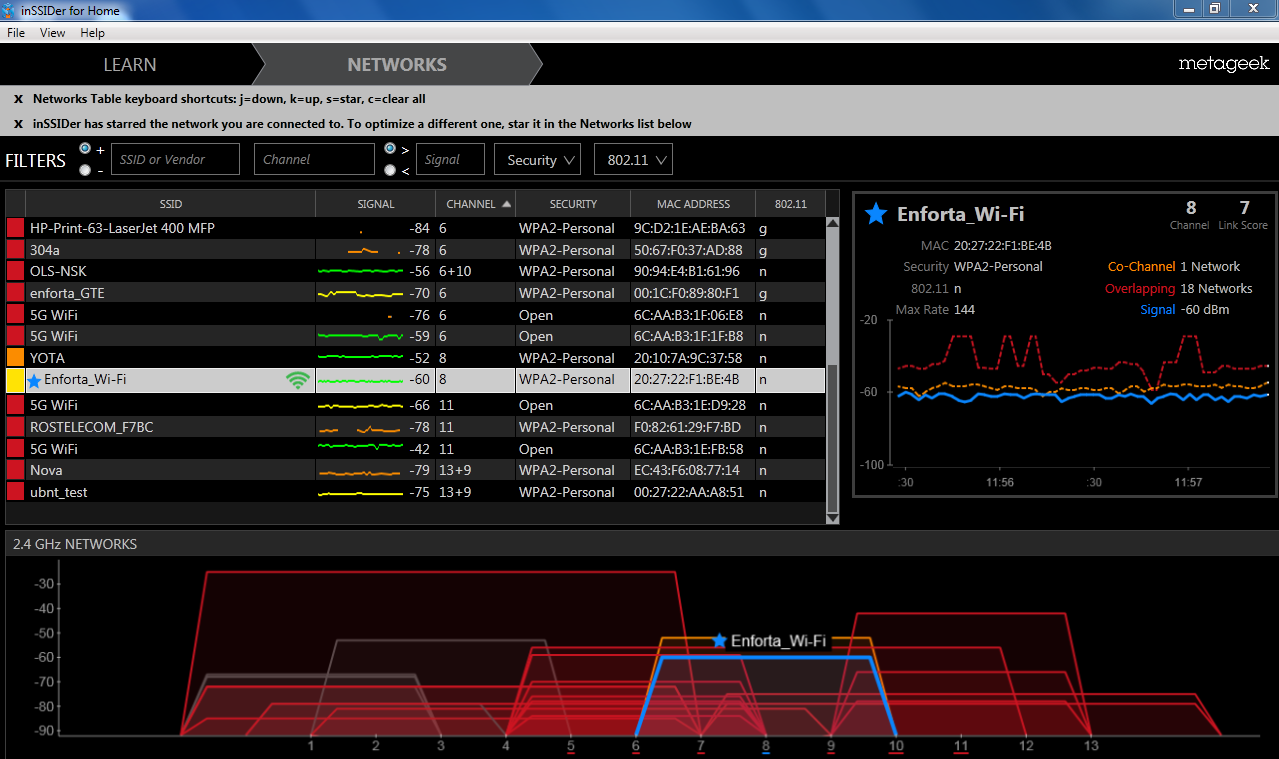Image resolution: width=1279 pixels, height=759 pixels.
Task: Close the starred network notification with its X
Action: [x=18, y=124]
